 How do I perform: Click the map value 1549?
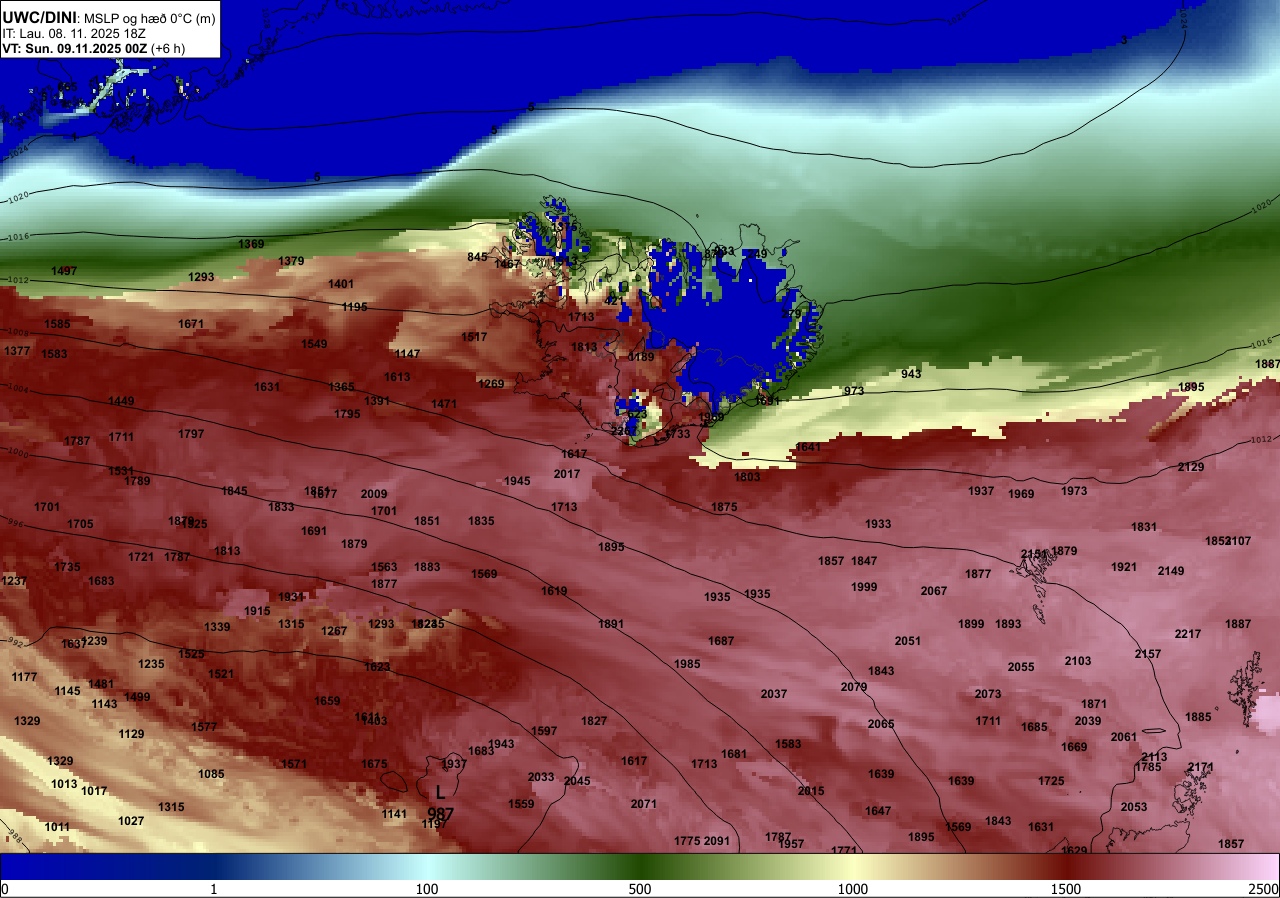click(x=314, y=344)
